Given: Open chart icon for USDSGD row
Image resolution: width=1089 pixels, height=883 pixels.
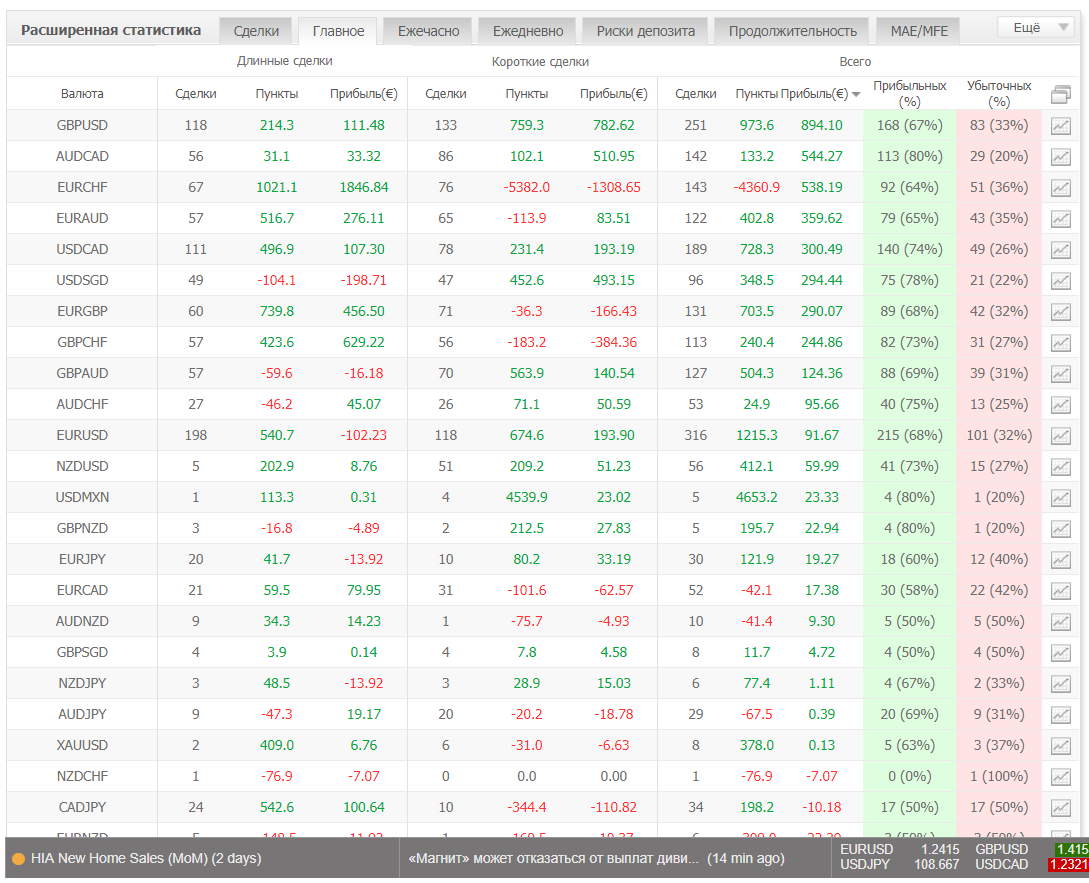Looking at the screenshot, I should [x=1060, y=281].
